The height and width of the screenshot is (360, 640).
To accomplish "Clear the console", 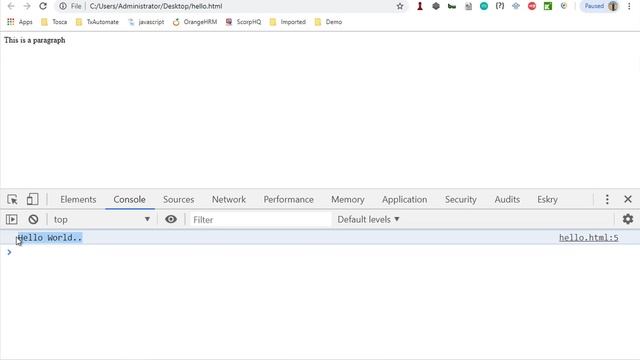I will pyautogui.click(x=33, y=220).
